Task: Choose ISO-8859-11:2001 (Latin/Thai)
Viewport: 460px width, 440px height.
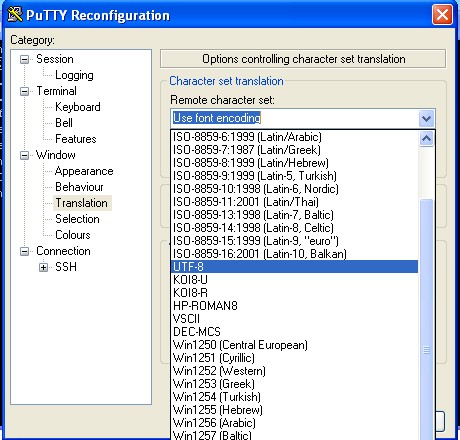Action: (295, 202)
